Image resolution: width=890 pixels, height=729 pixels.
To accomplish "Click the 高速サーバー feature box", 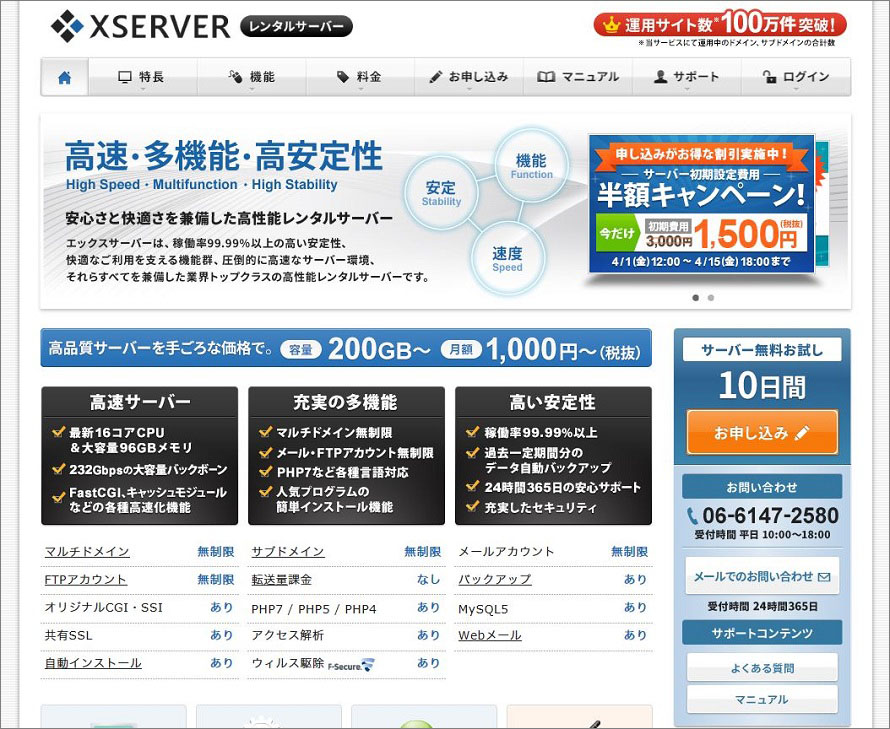I will point(140,455).
